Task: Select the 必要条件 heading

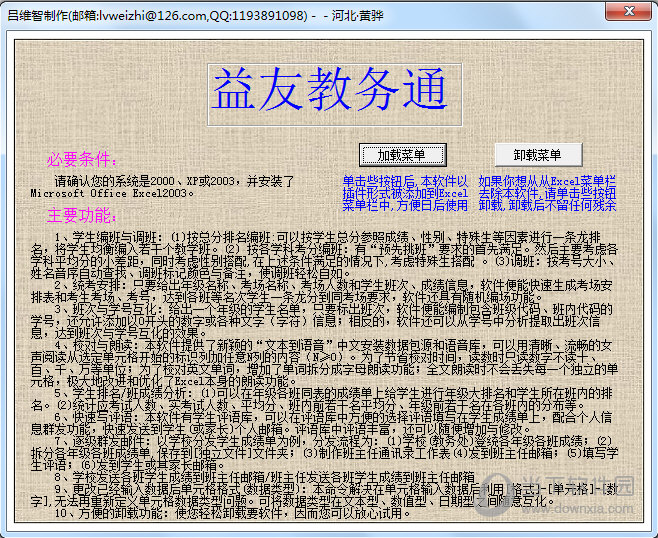Action: pos(81,159)
